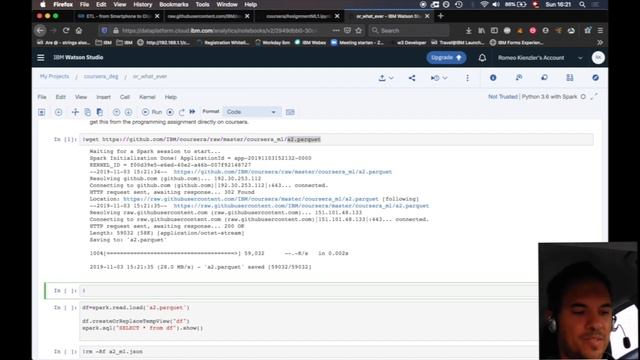Open the Workday ibm bookmark
This screenshot has height=360, width=640.
pyautogui.click(x=272, y=42)
